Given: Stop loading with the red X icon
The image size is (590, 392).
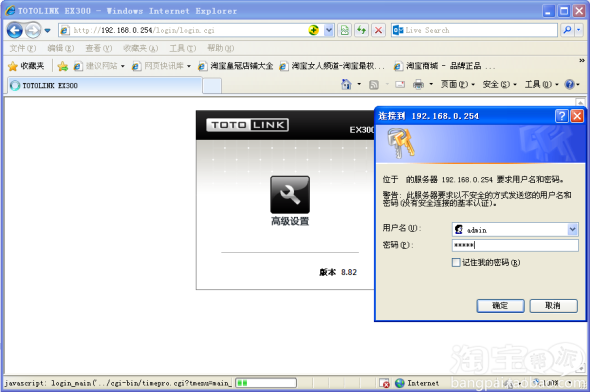Looking at the screenshot, I should [379, 30].
